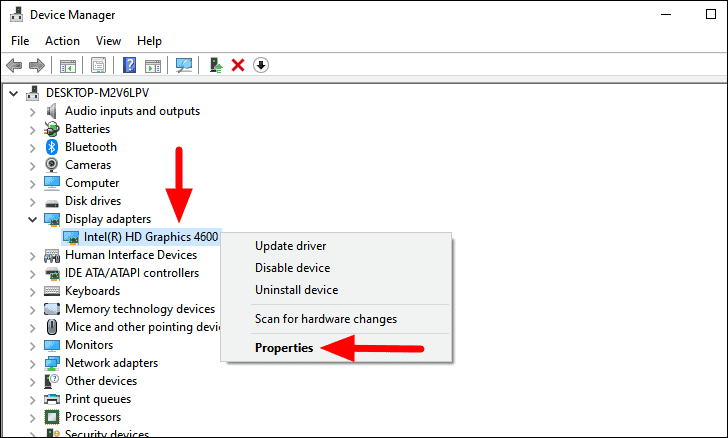Viewport: 728px width, 438px height.
Task: Click the Device Manager title bar icon
Action: [x=16, y=14]
